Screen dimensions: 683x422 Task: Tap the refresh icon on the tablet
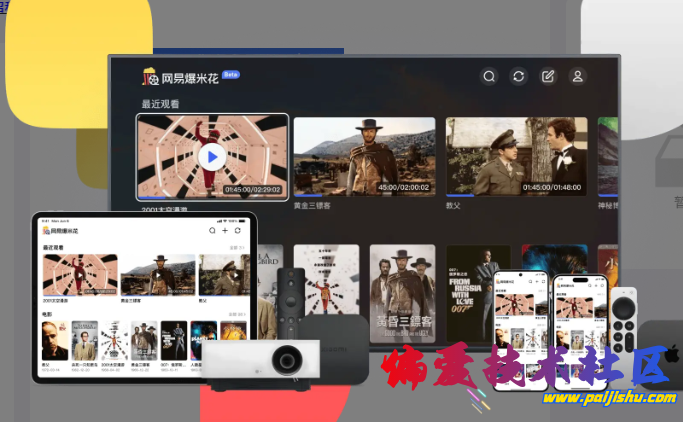click(x=238, y=231)
